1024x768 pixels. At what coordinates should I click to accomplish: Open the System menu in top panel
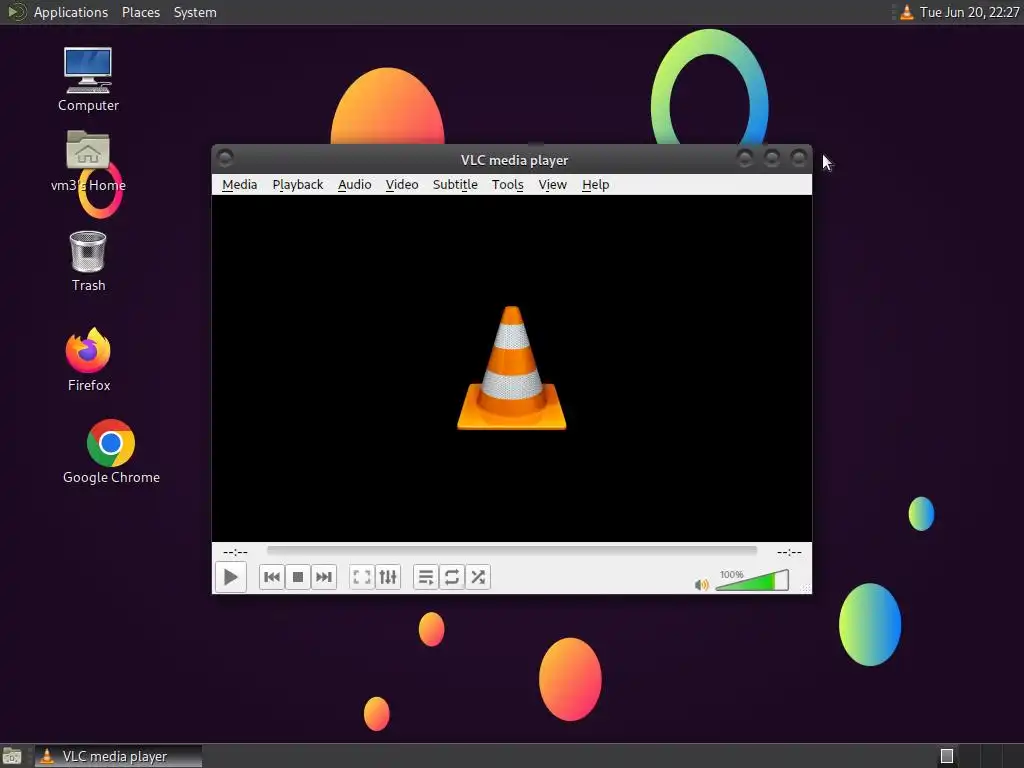(x=195, y=12)
